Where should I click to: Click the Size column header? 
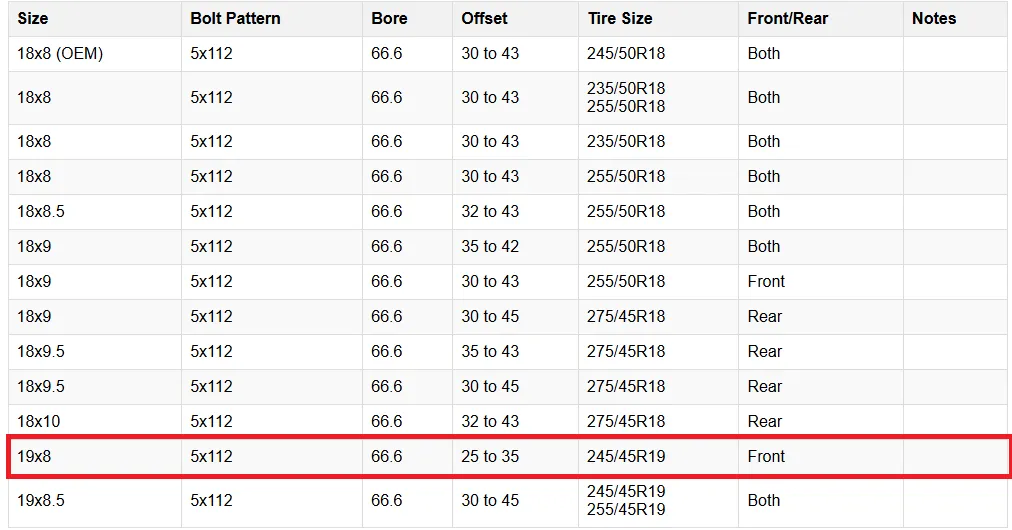[x=33, y=19]
